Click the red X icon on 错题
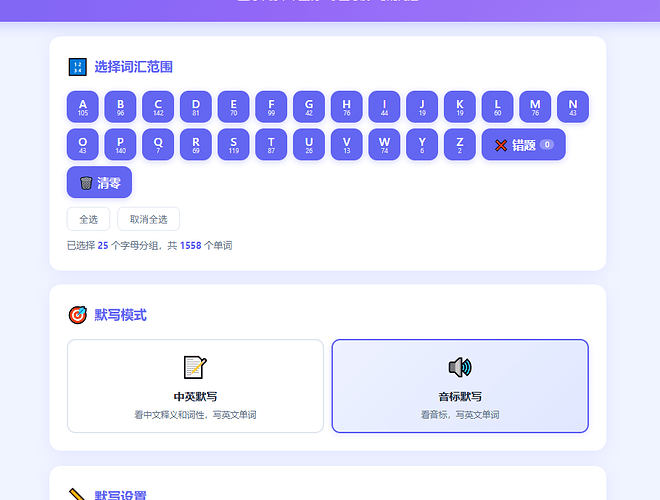 [501, 145]
